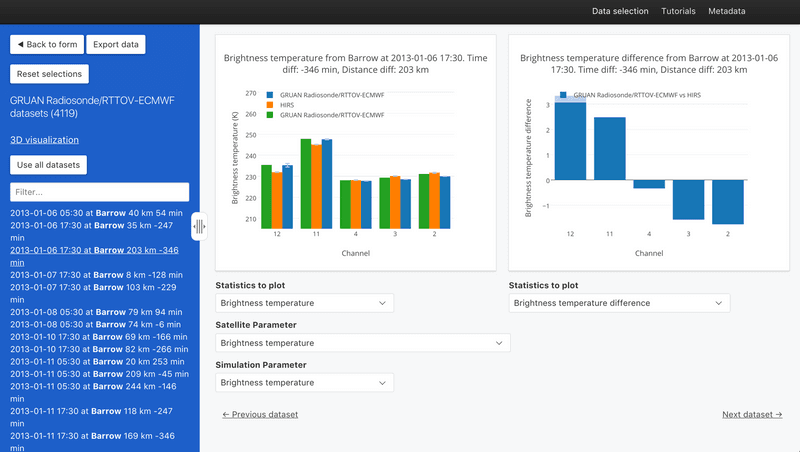Go to Next dataset link

(752, 414)
